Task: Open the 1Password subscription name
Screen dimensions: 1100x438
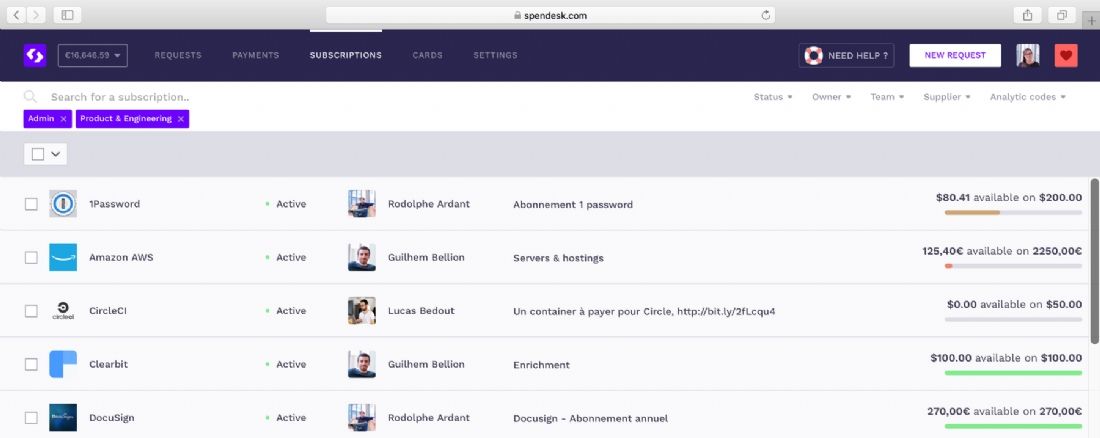Action: [114, 204]
